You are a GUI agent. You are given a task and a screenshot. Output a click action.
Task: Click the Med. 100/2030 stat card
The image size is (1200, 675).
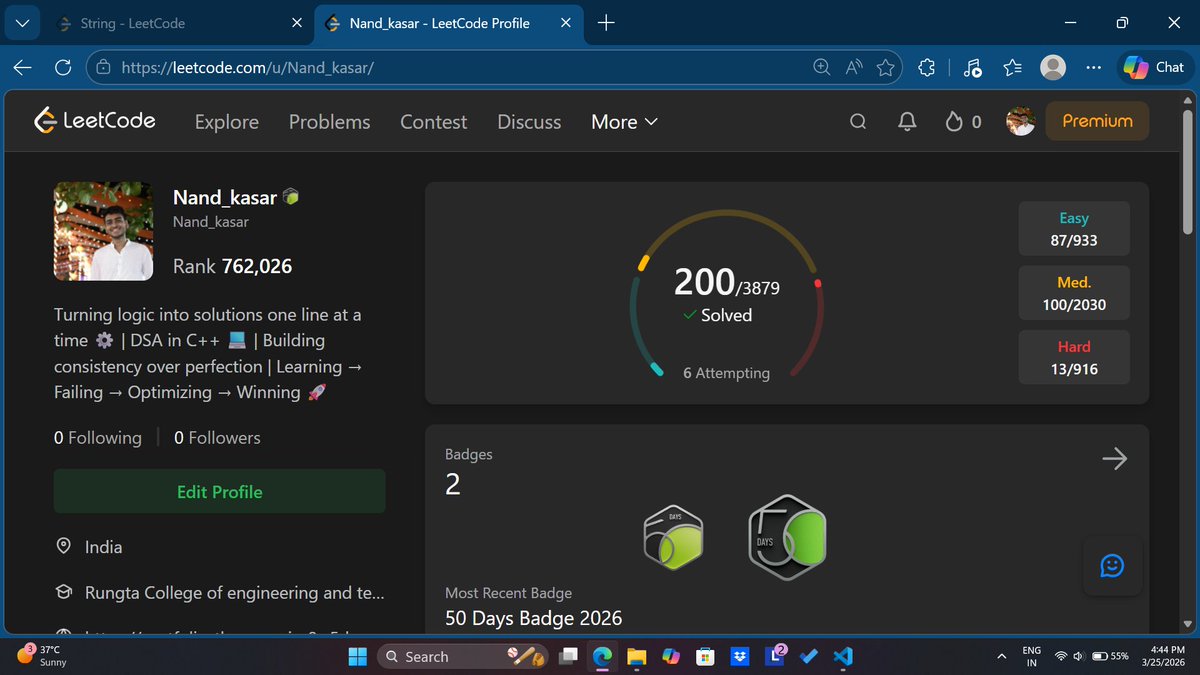pyautogui.click(x=1074, y=293)
